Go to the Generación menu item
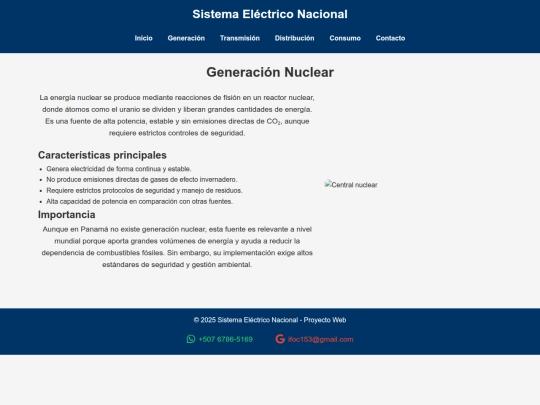The image size is (540, 405). pos(186,38)
